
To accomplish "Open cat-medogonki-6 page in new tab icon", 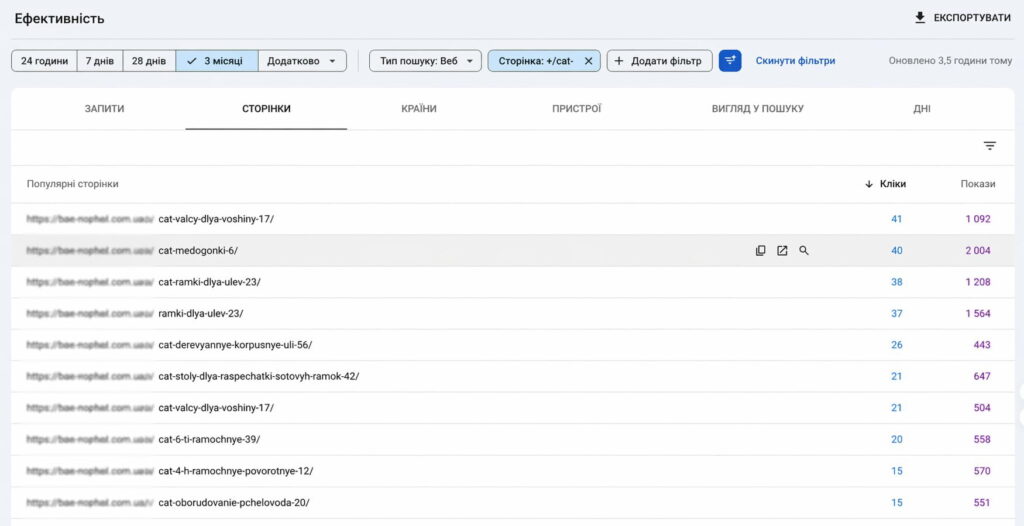I will click(x=782, y=251).
